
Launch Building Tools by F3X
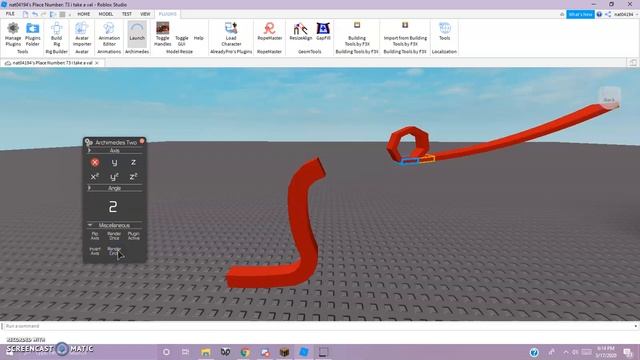(357, 34)
